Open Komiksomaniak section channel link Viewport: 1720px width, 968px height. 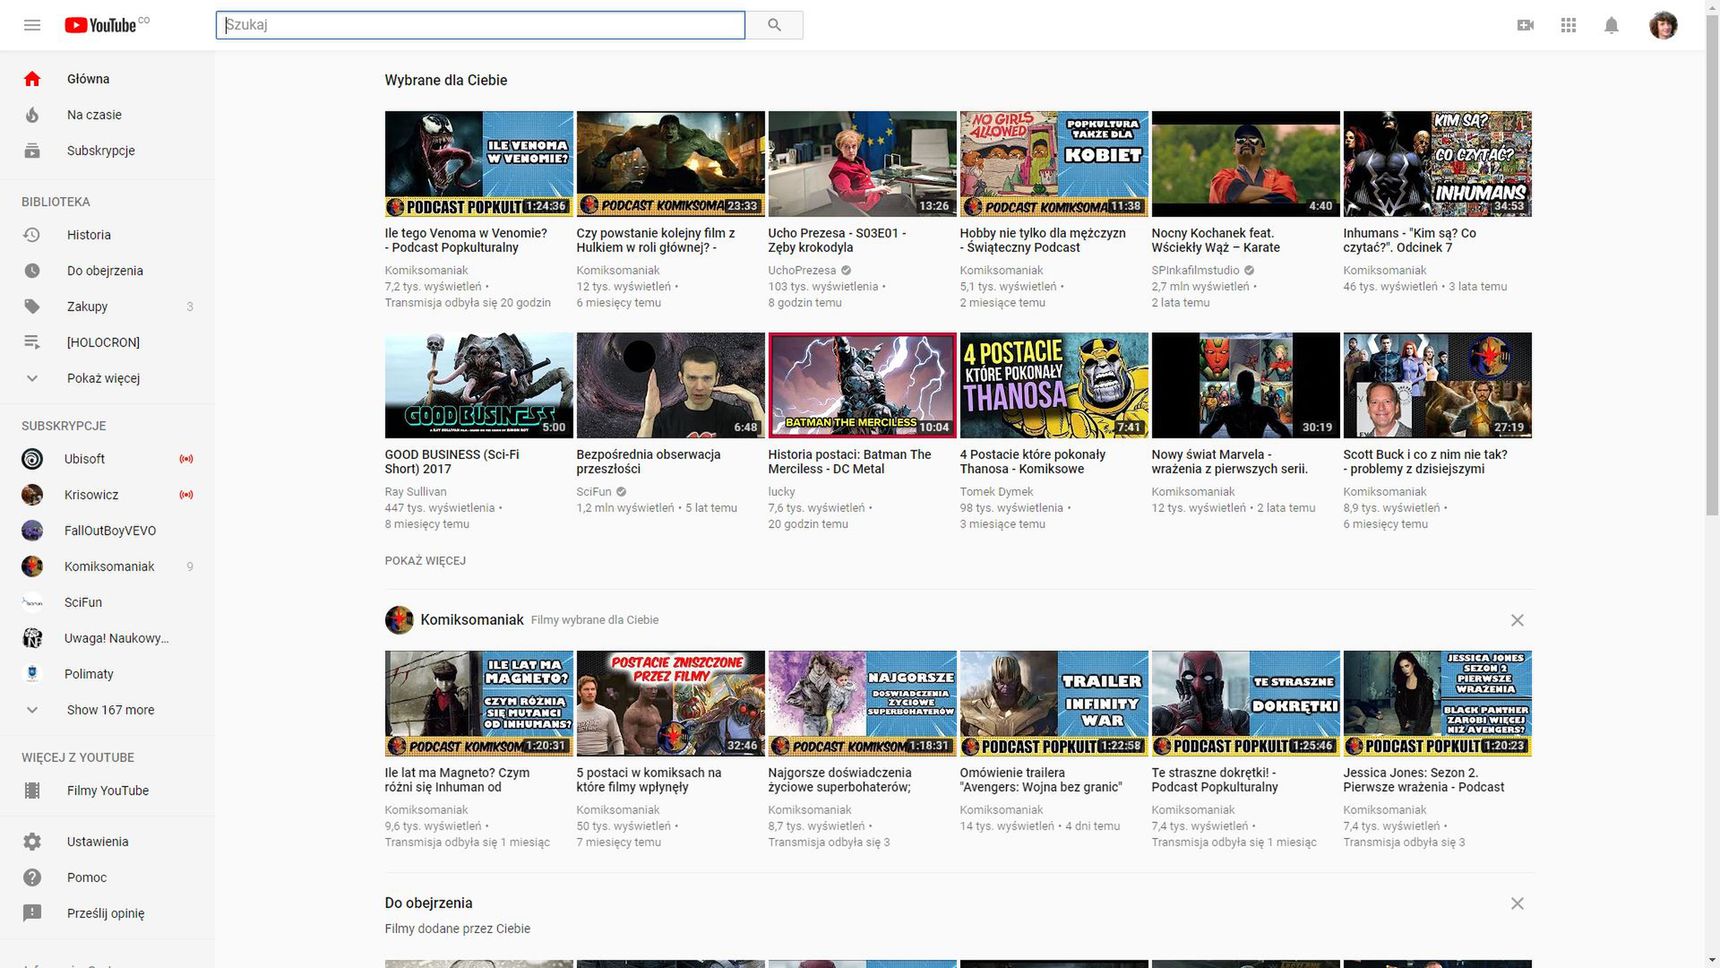coord(472,620)
